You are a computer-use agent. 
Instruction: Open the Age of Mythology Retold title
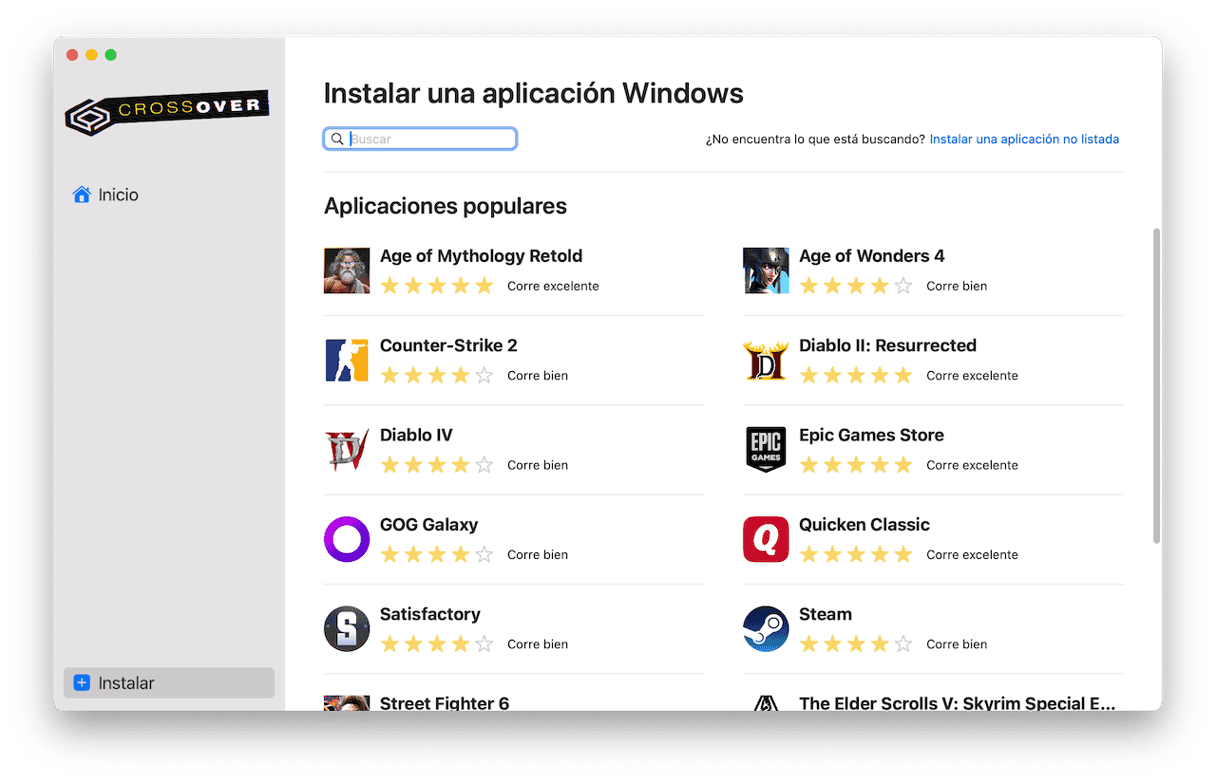point(481,256)
